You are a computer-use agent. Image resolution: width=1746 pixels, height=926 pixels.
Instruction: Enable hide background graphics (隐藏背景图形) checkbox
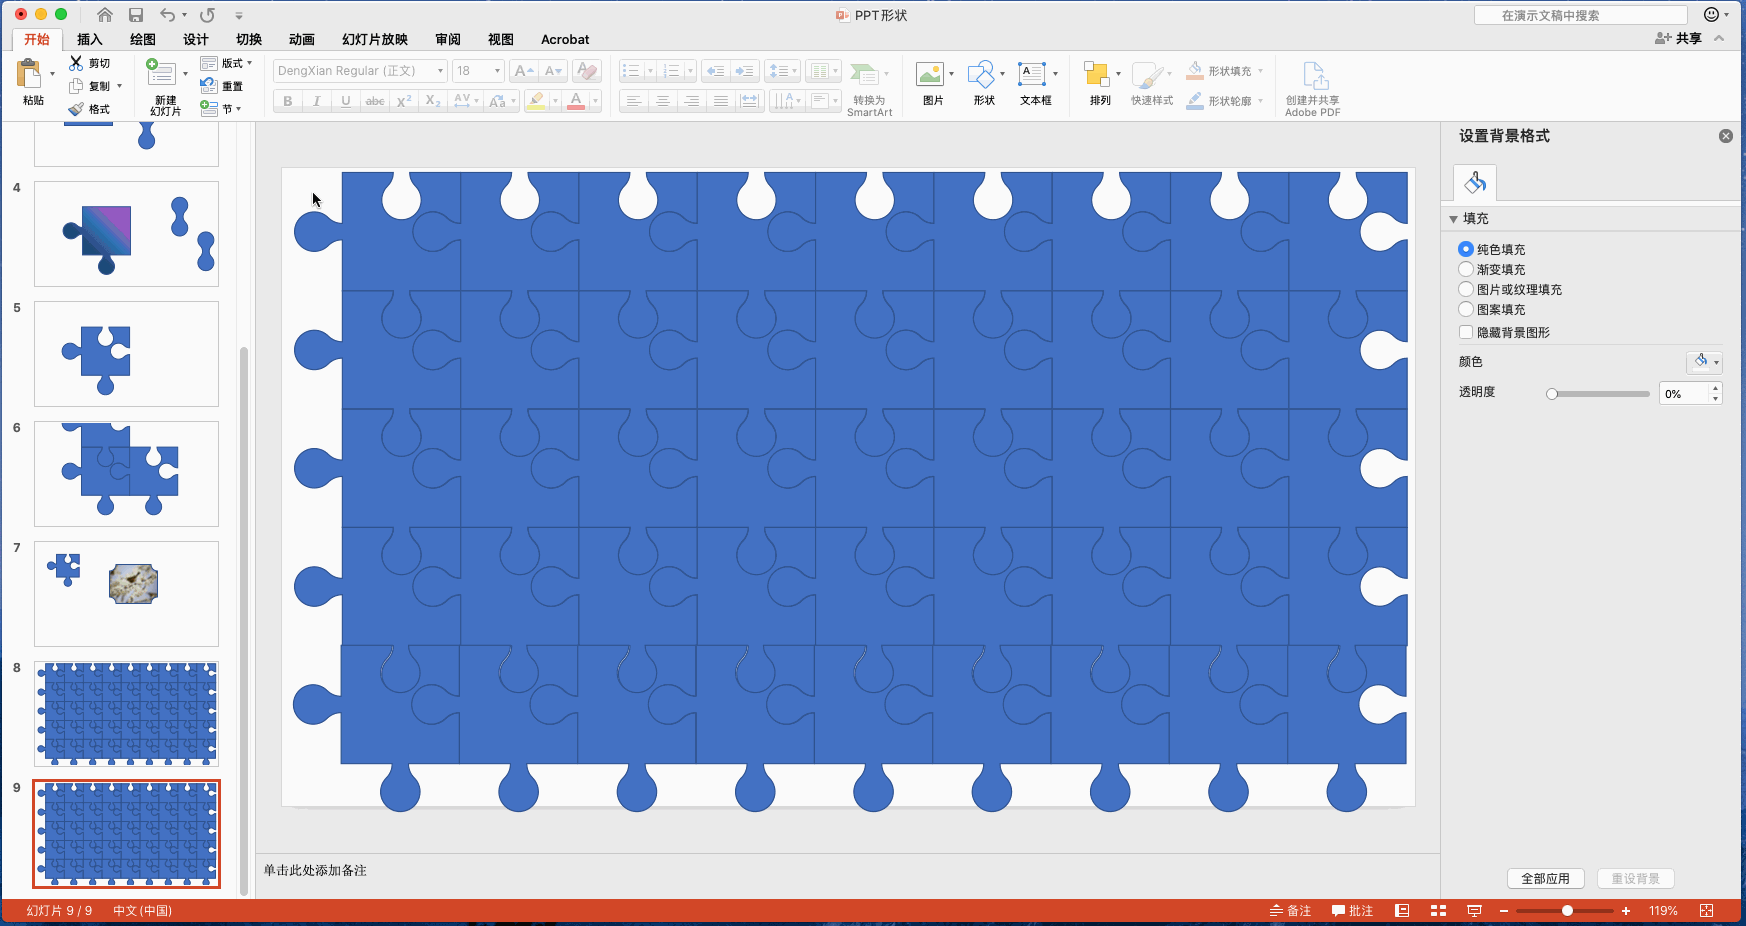tap(1466, 333)
